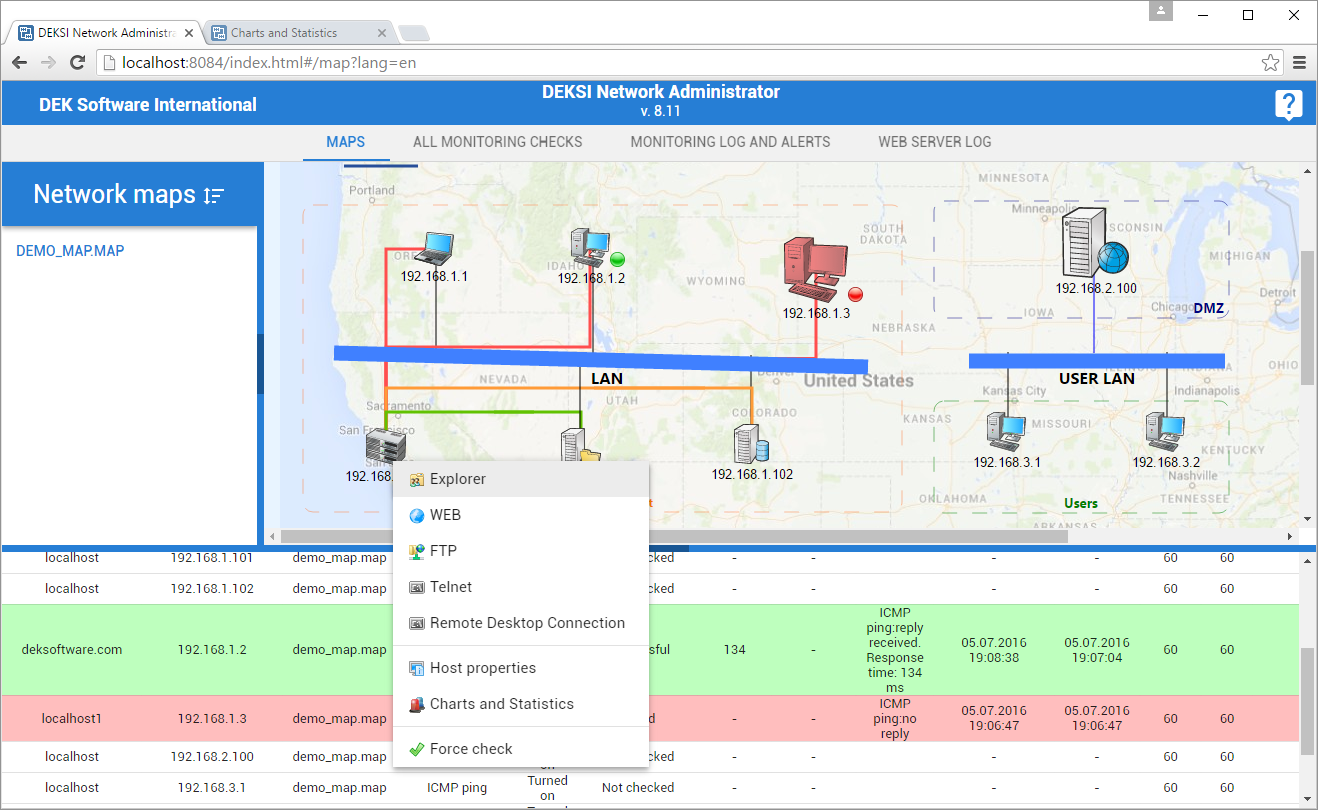Bookmark this page with the star icon
Viewport: 1318px width, 810px height.
coord(1270,63)
